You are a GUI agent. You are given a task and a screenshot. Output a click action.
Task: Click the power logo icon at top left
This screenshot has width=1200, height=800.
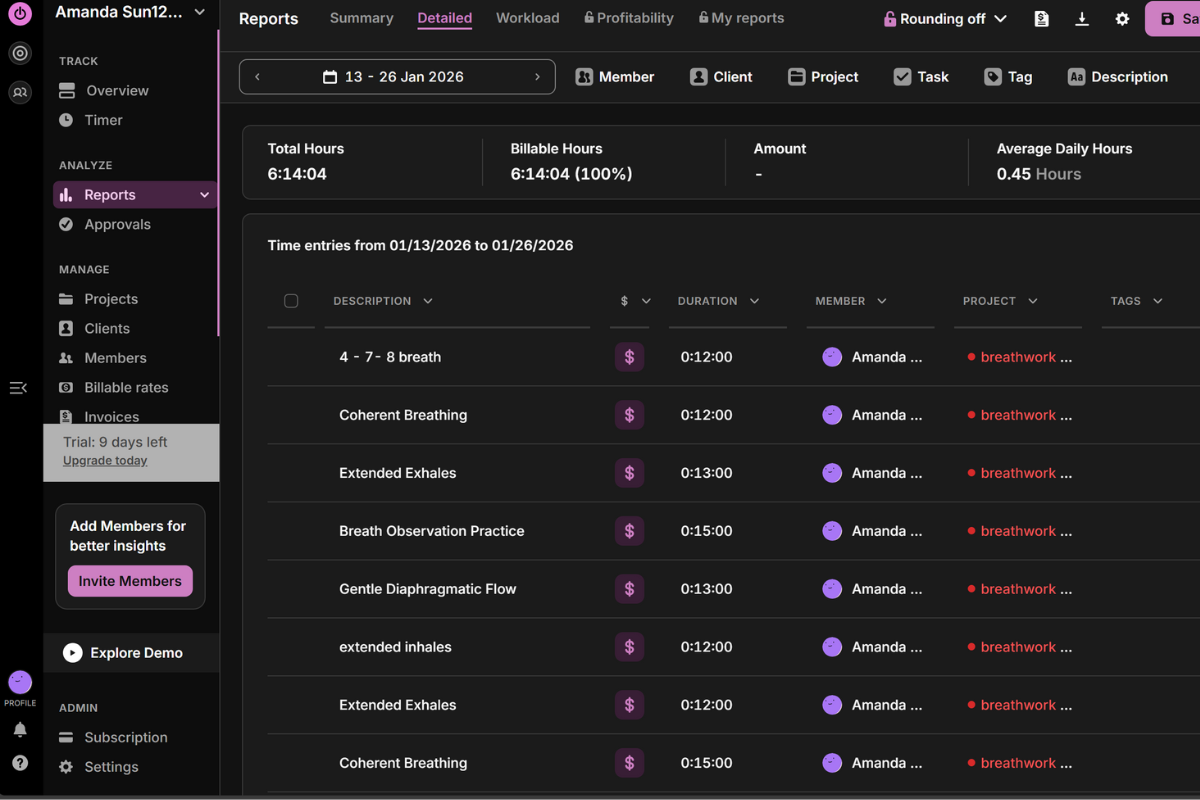click(20, 15)
